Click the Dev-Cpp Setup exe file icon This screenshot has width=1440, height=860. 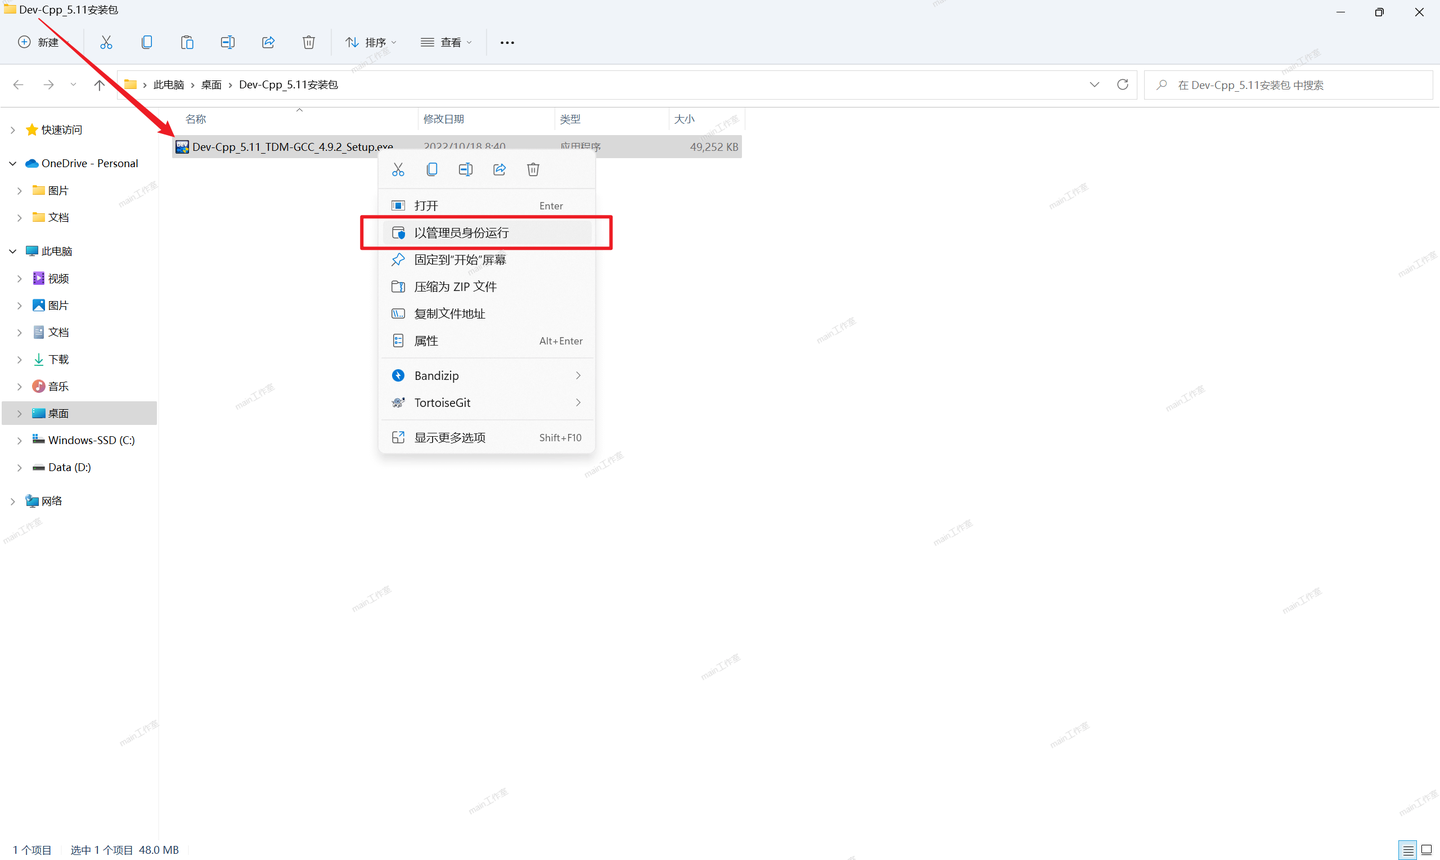click(182, 146)
